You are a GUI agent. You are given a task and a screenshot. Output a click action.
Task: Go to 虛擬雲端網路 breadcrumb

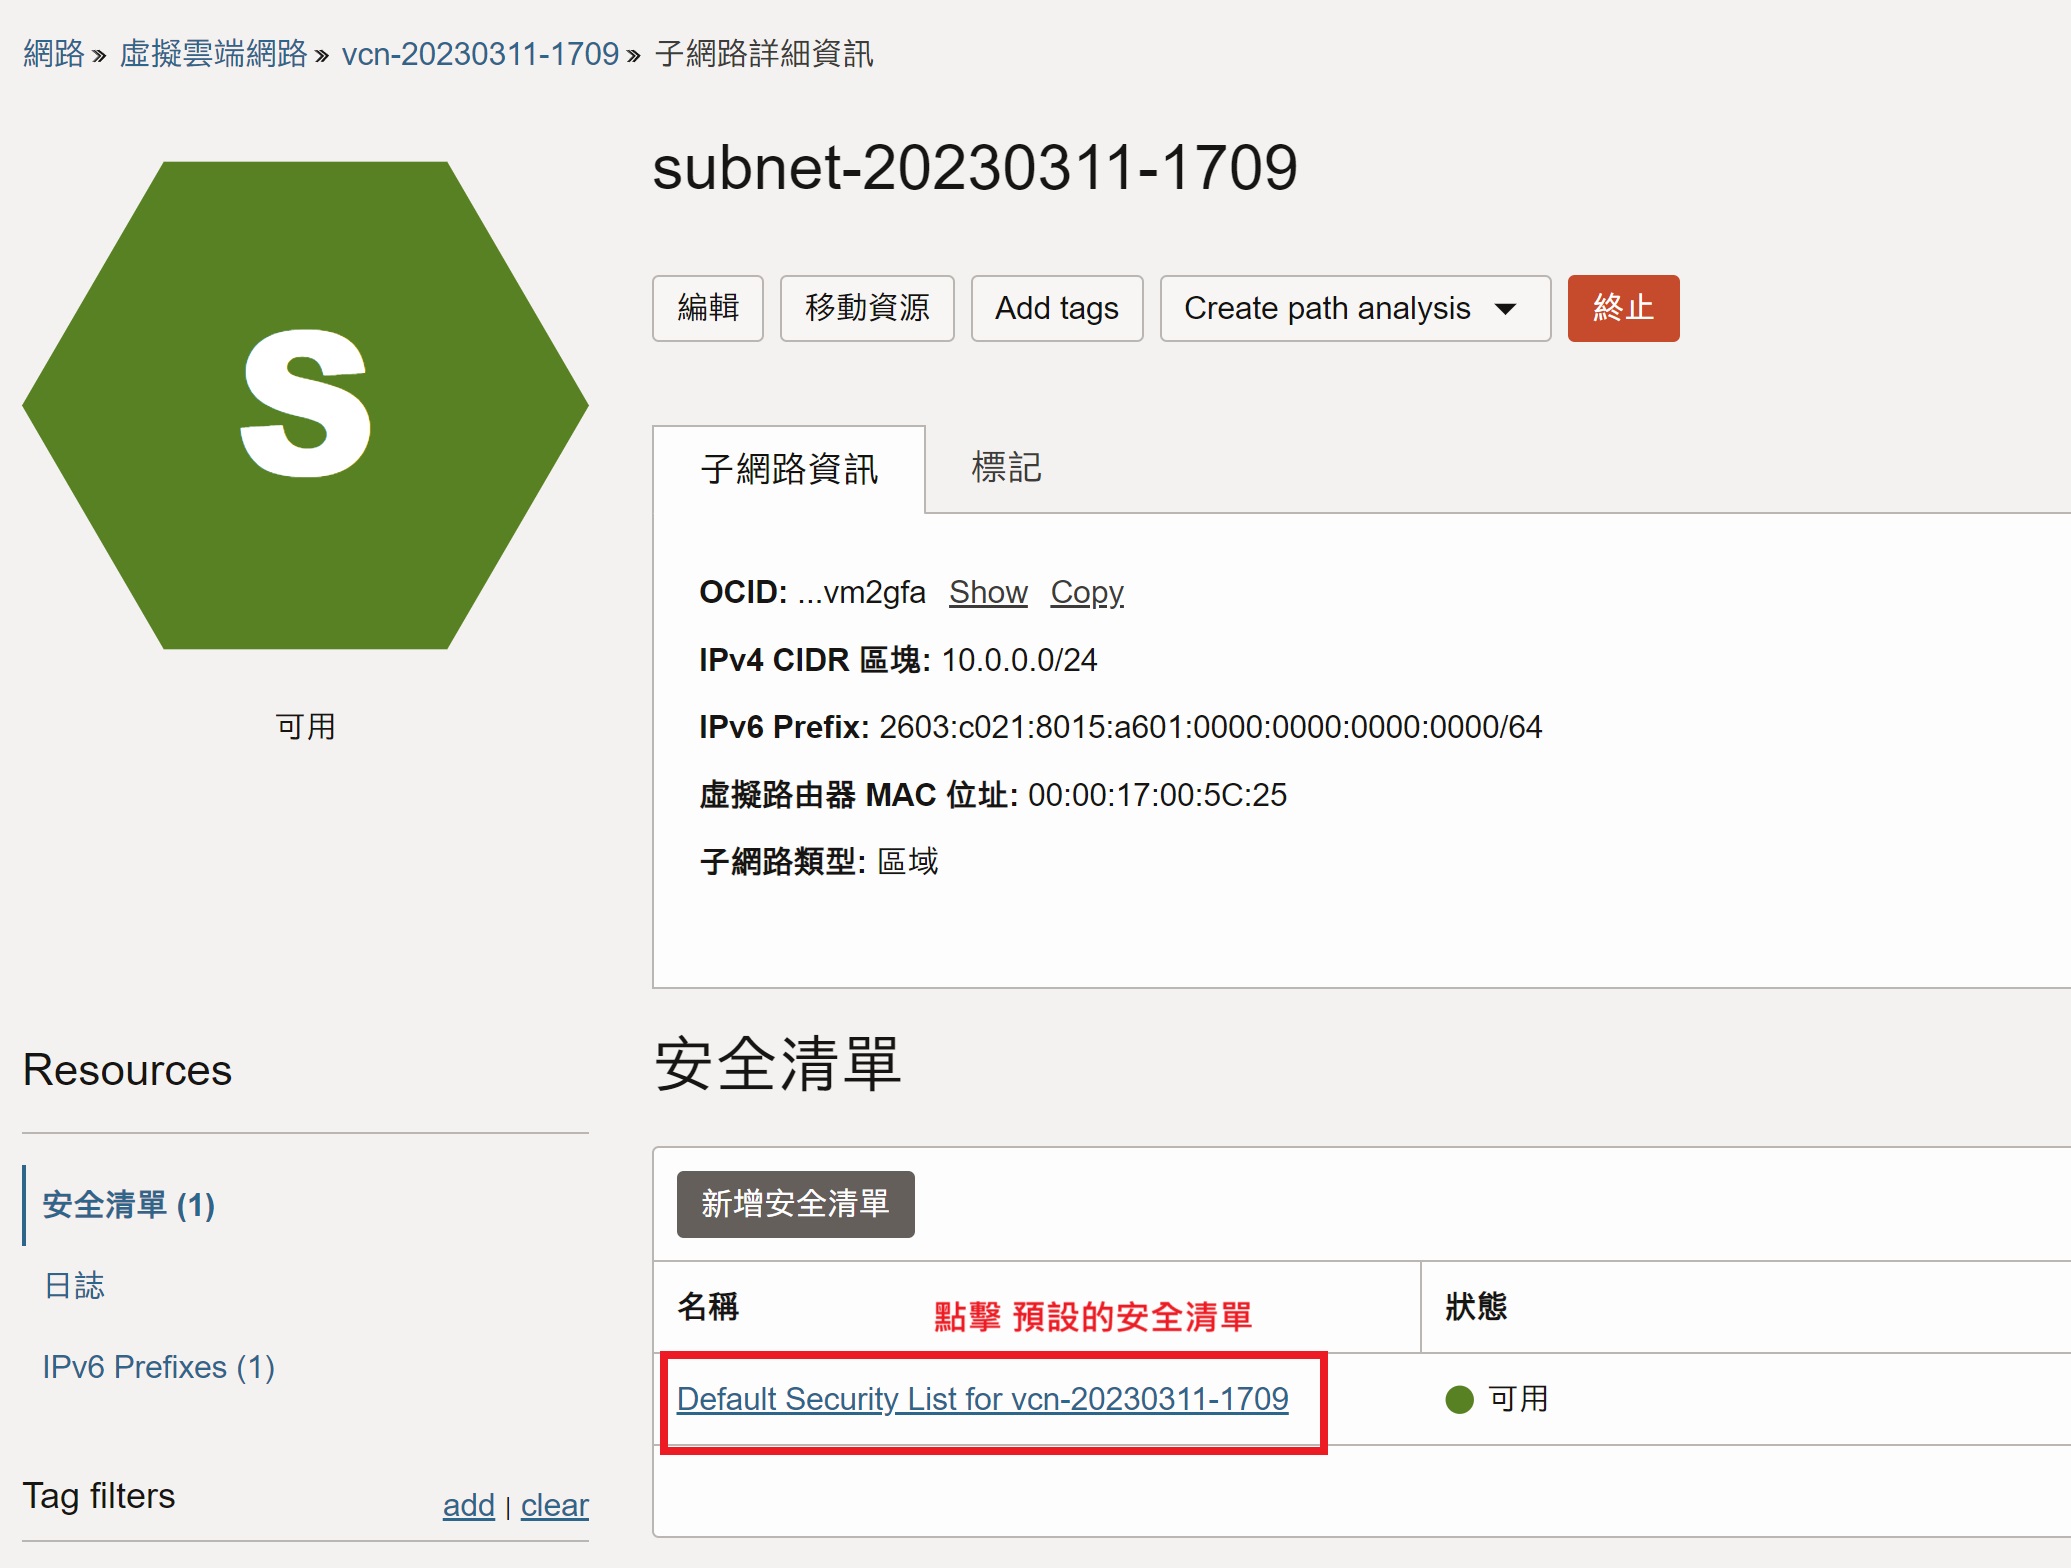tap(213, 54)
